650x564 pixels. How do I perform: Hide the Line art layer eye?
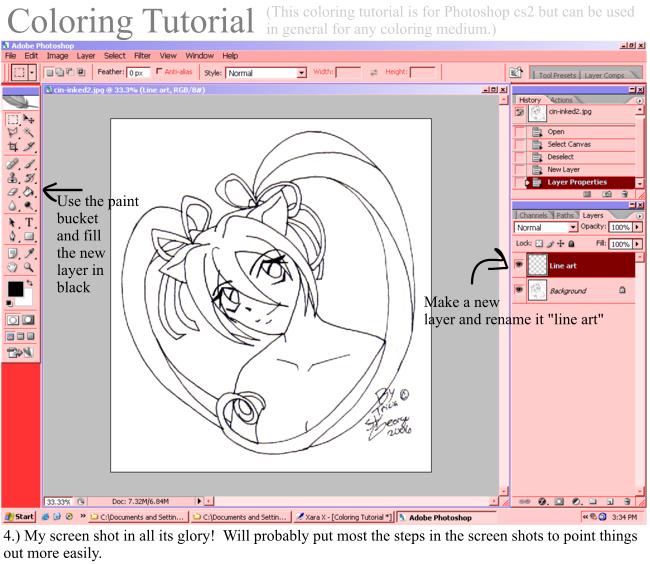tap(519, 264)
